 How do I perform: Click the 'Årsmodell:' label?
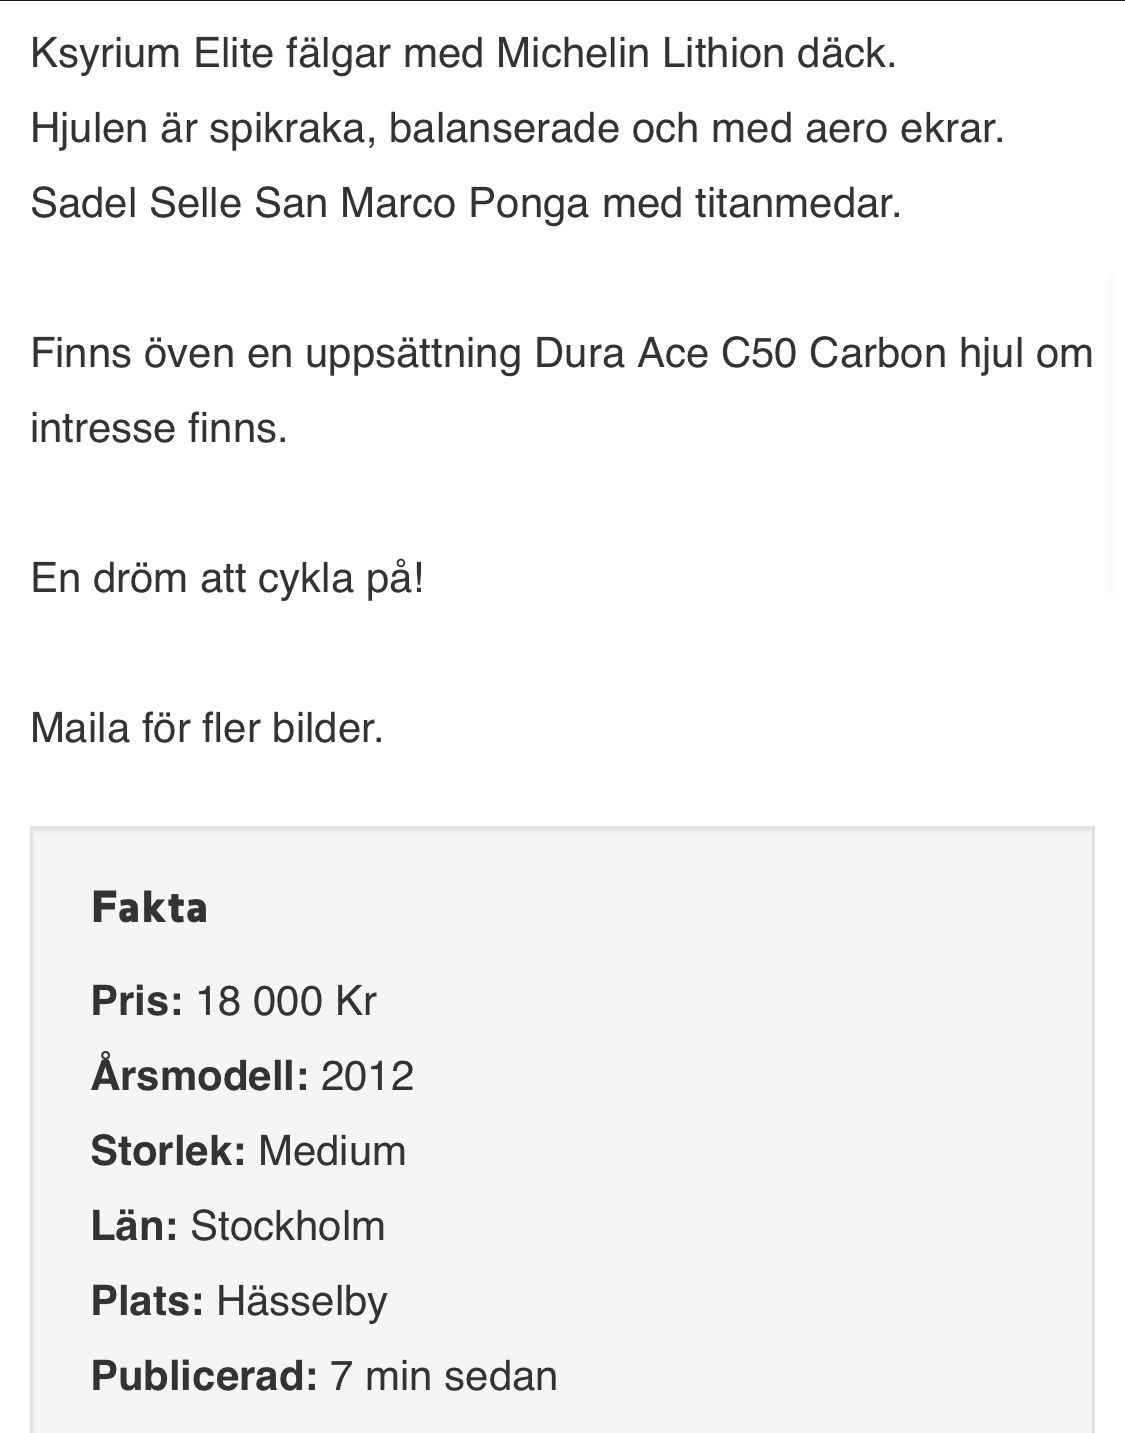click(199, 1076)
